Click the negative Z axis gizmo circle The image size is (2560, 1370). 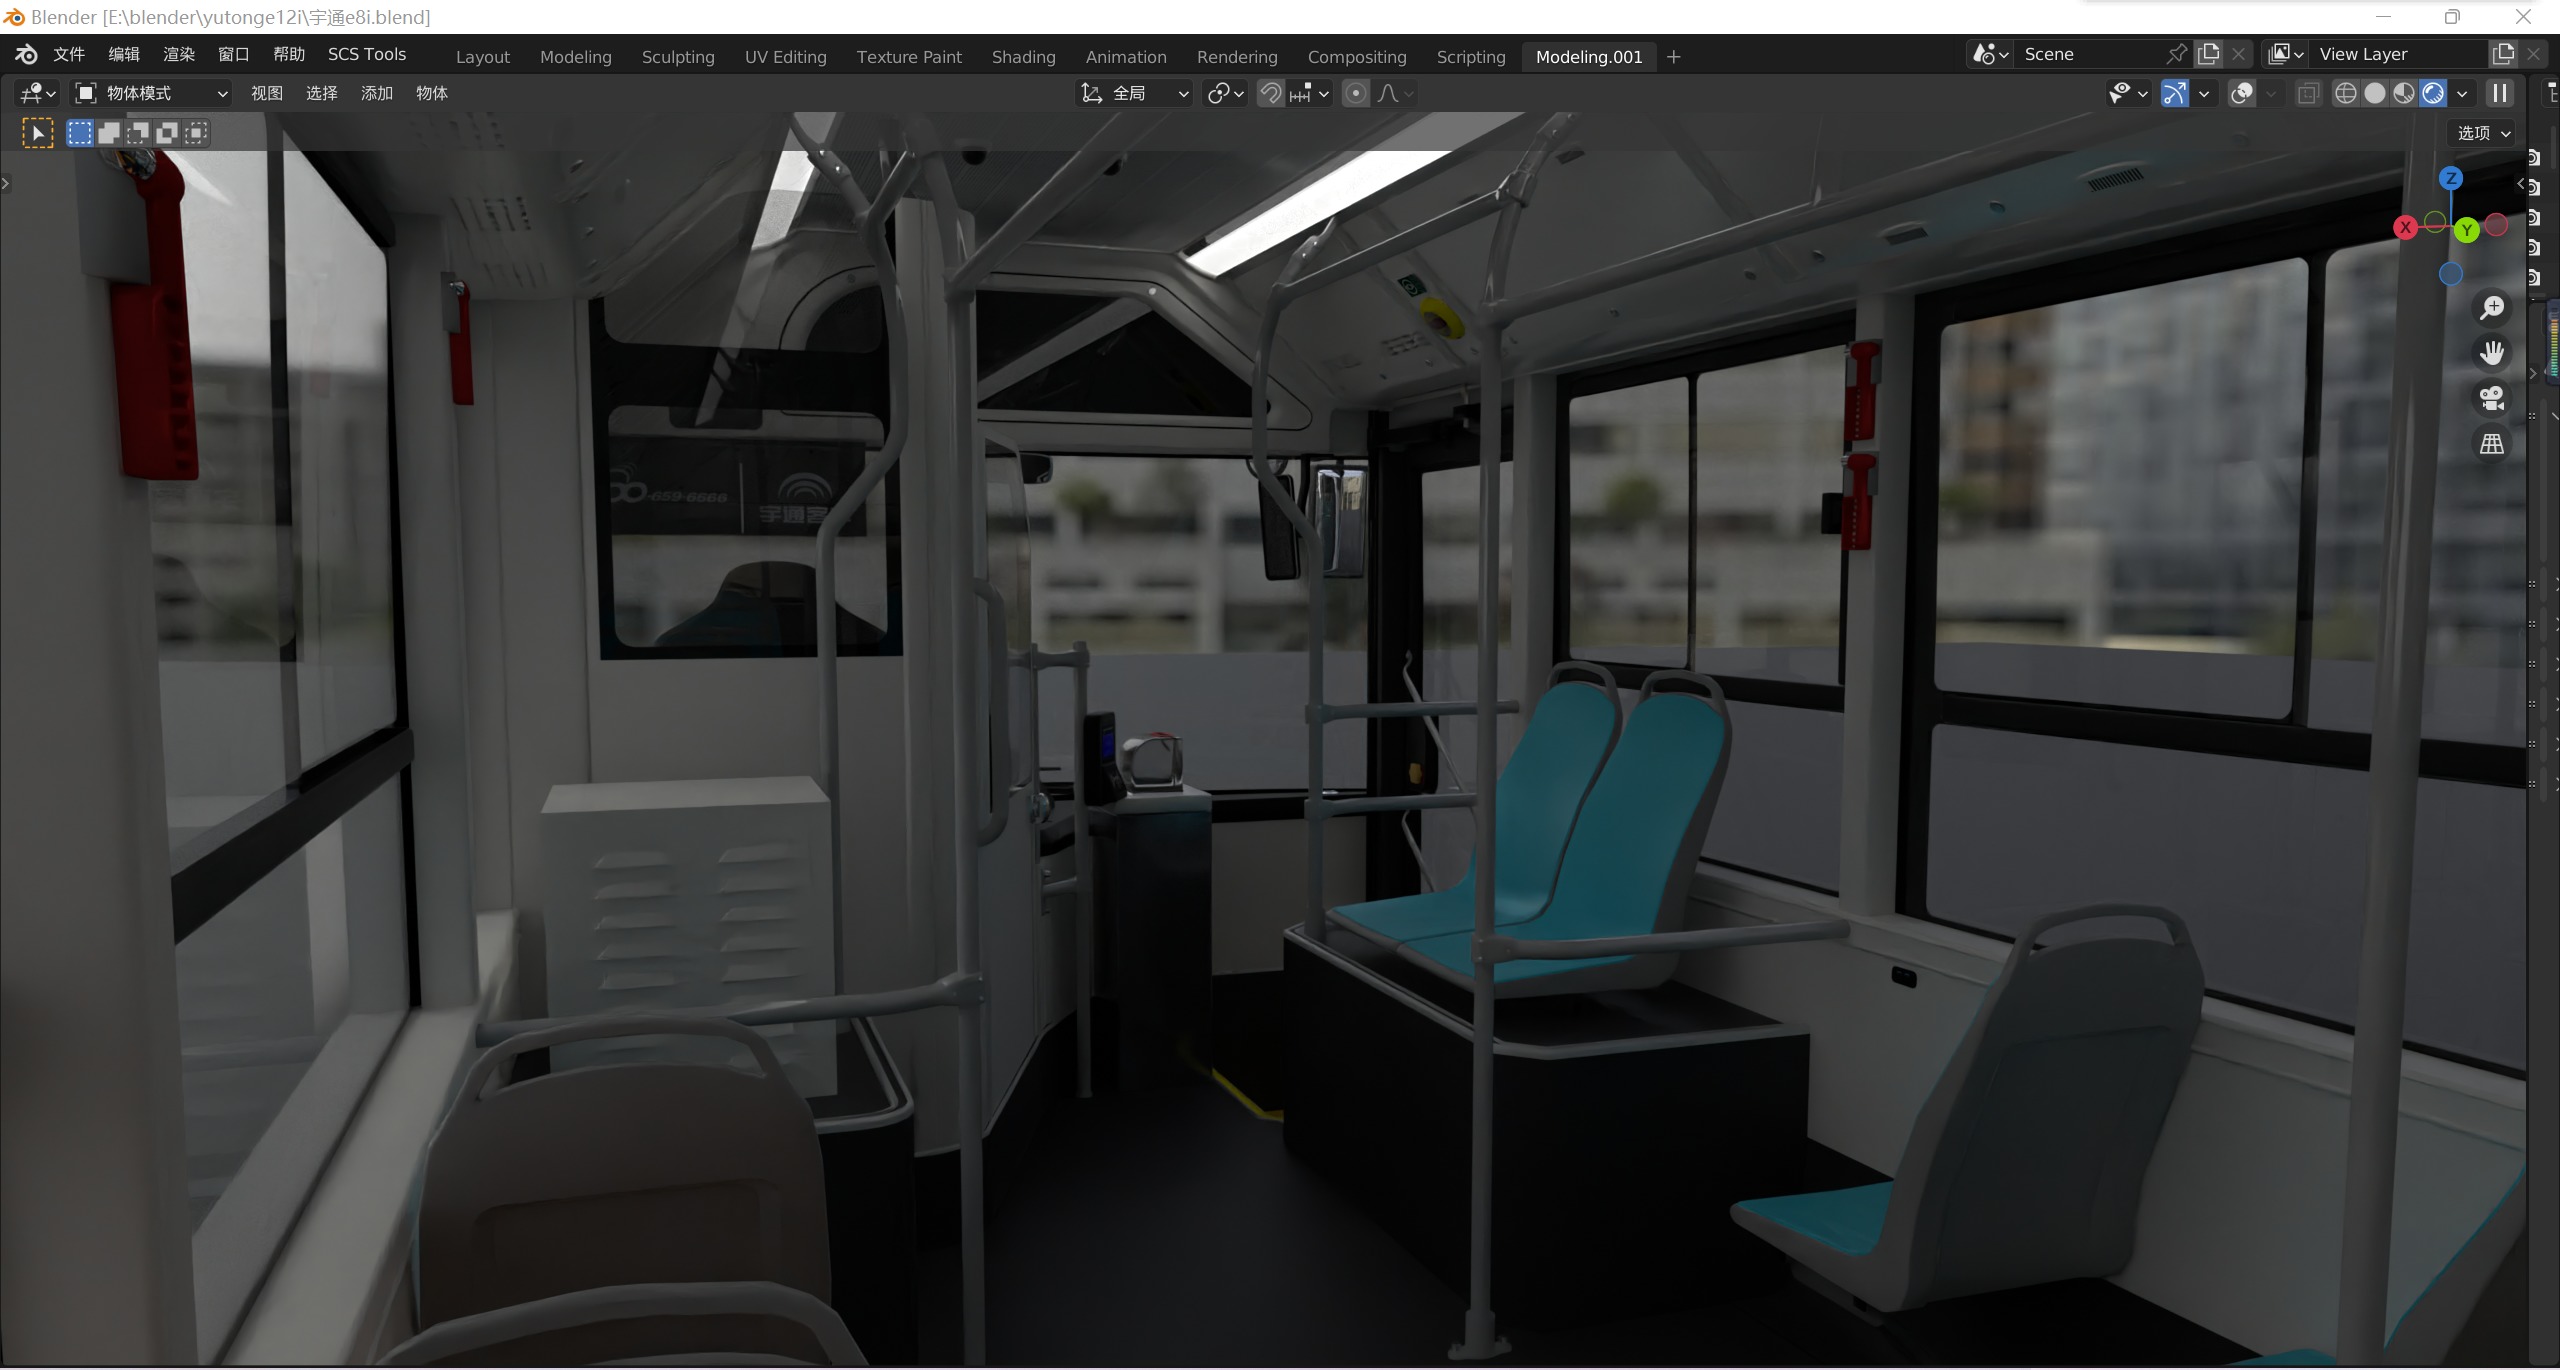coord(2450,273)
